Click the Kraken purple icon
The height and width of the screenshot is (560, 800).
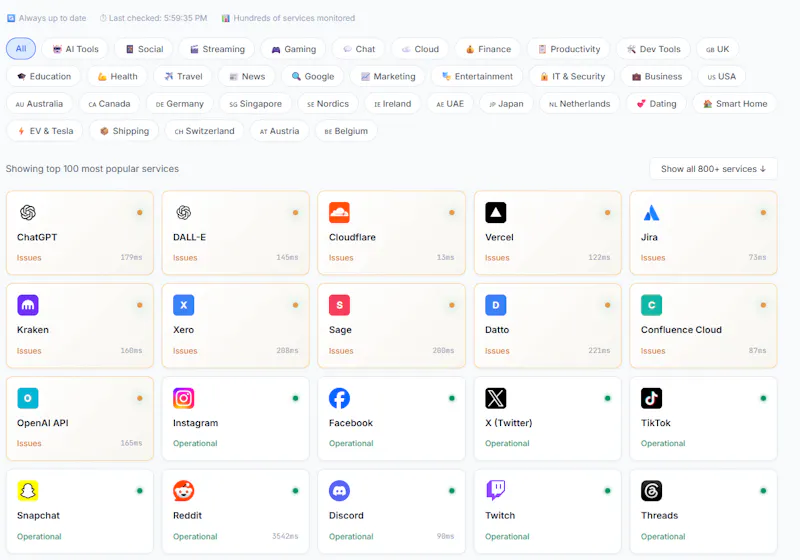28,305
